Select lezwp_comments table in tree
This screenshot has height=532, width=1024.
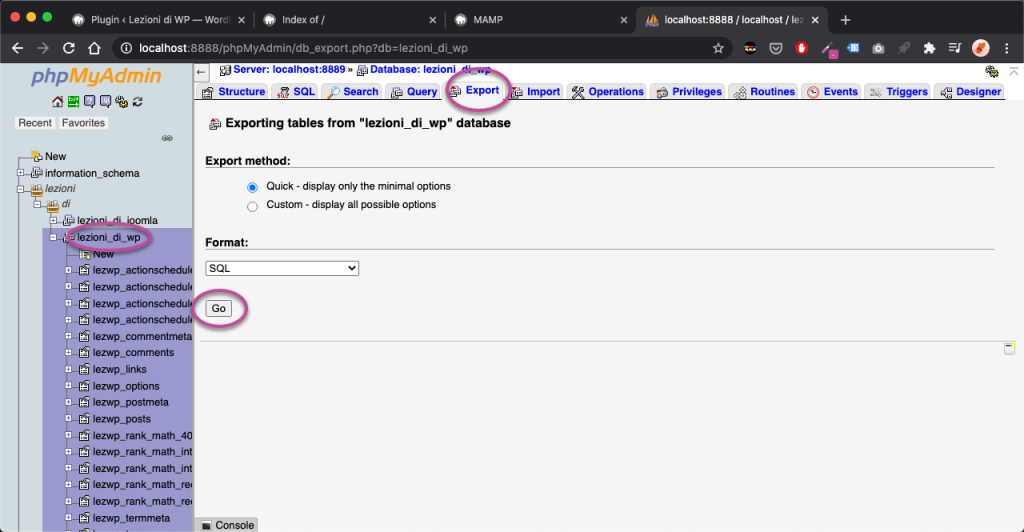133,352
